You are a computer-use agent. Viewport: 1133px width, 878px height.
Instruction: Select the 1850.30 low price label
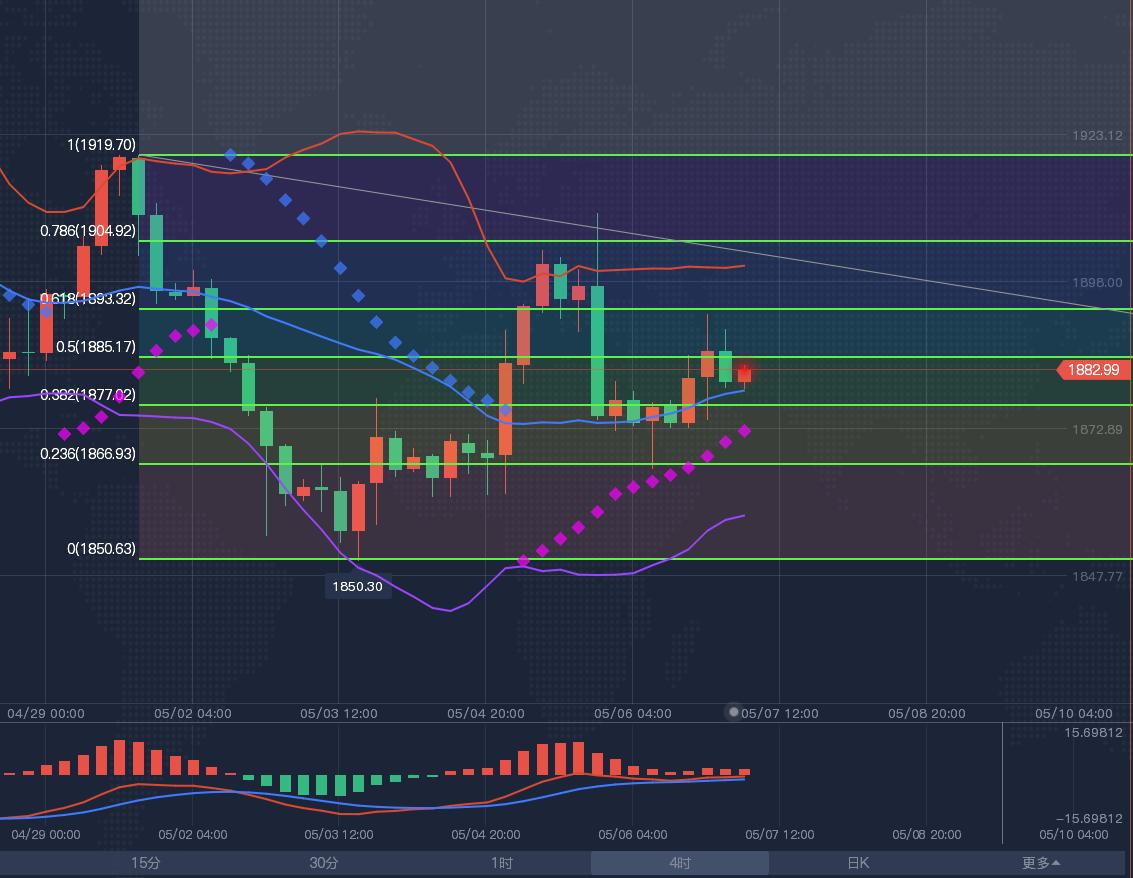(358, 587)
